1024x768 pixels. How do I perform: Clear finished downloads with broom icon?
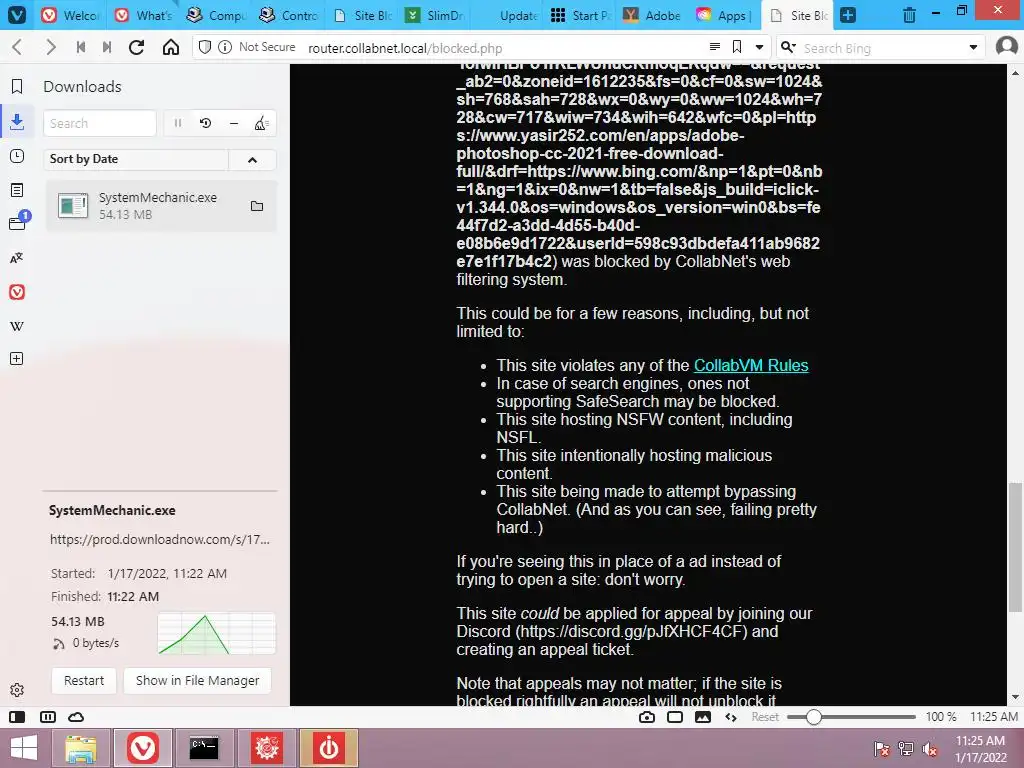pyautogui.click(x=261, y=123)
